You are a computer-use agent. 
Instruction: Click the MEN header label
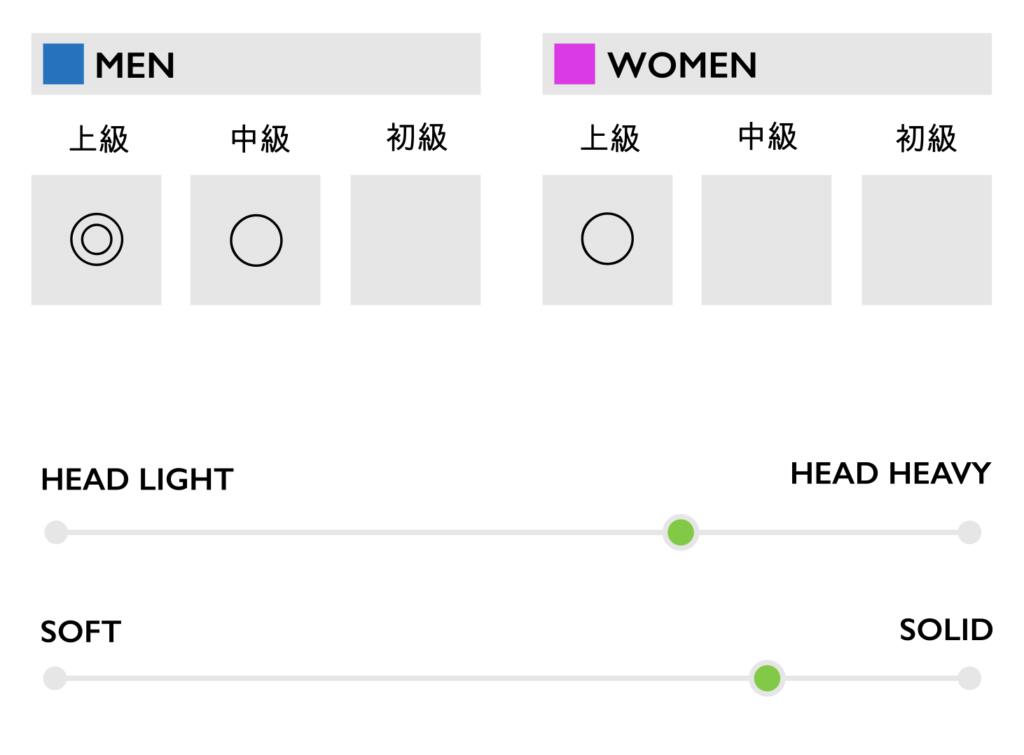135,66
